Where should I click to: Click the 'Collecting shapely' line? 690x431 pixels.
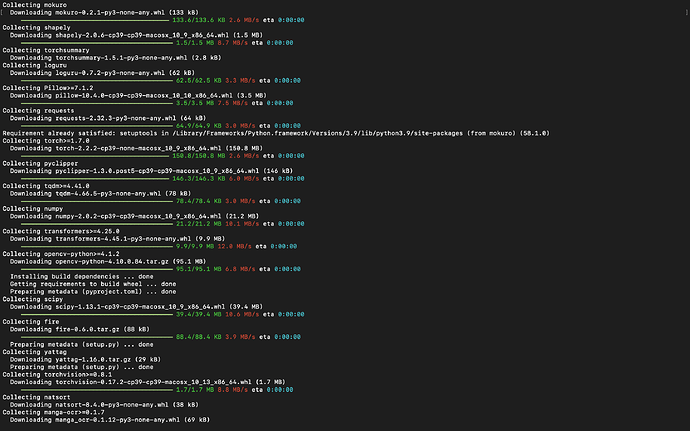(37, 28)
